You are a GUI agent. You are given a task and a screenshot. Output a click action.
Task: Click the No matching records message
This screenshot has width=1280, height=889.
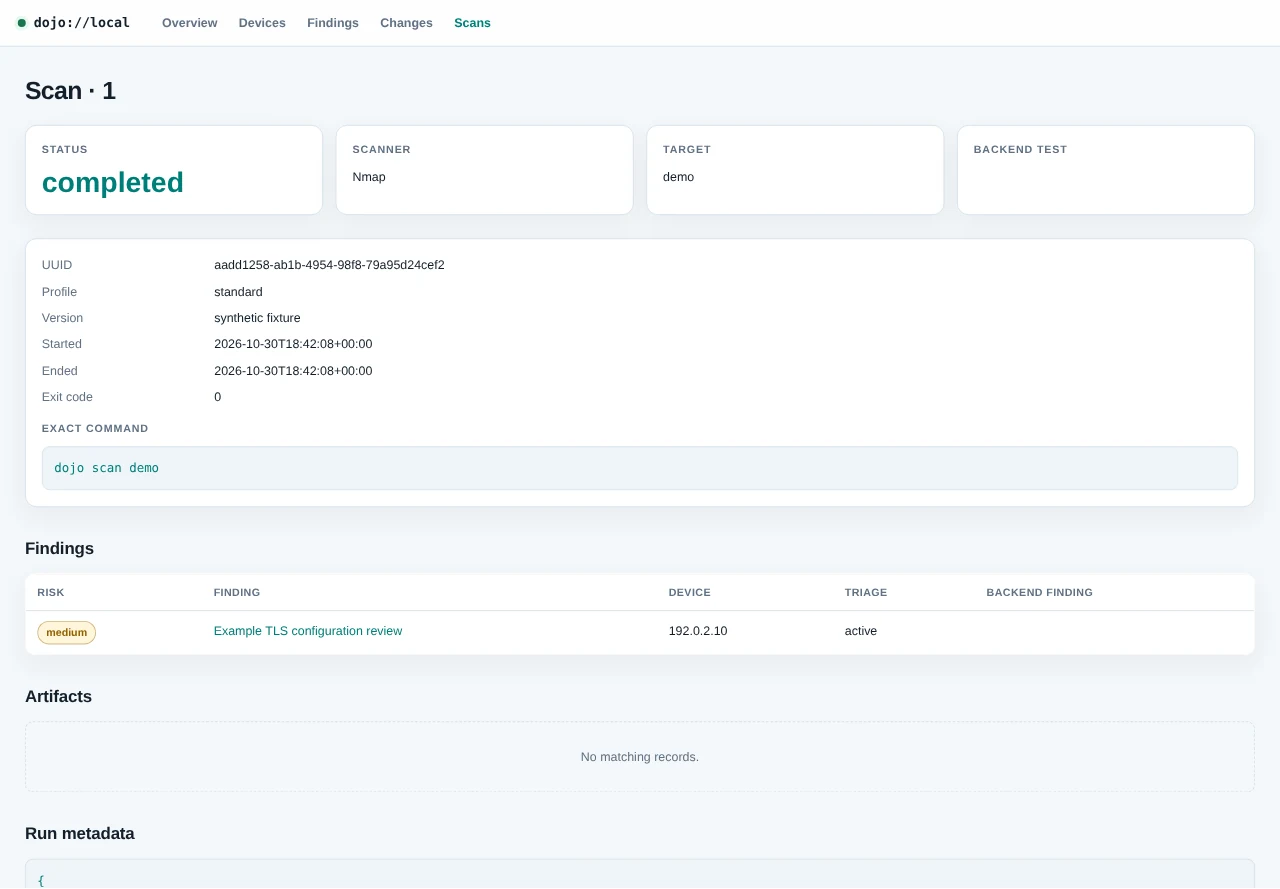pyautogui.click(x=640, y=757)
